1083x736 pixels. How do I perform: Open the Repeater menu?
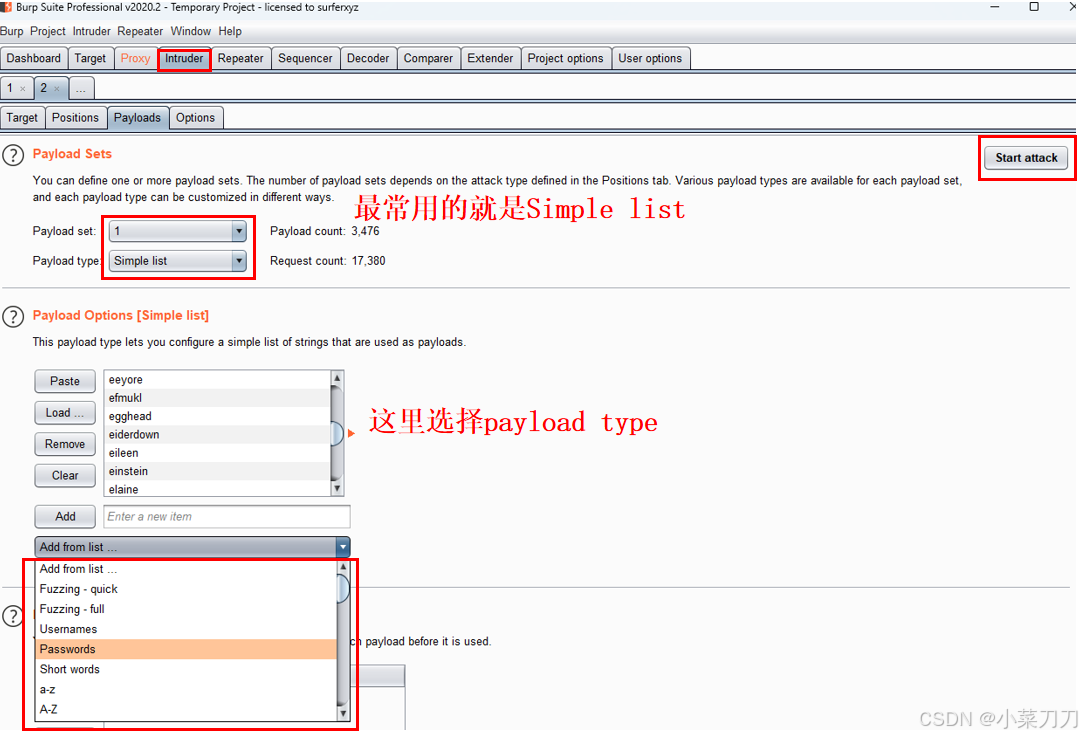pyautogui.click(x=140, y=31)
